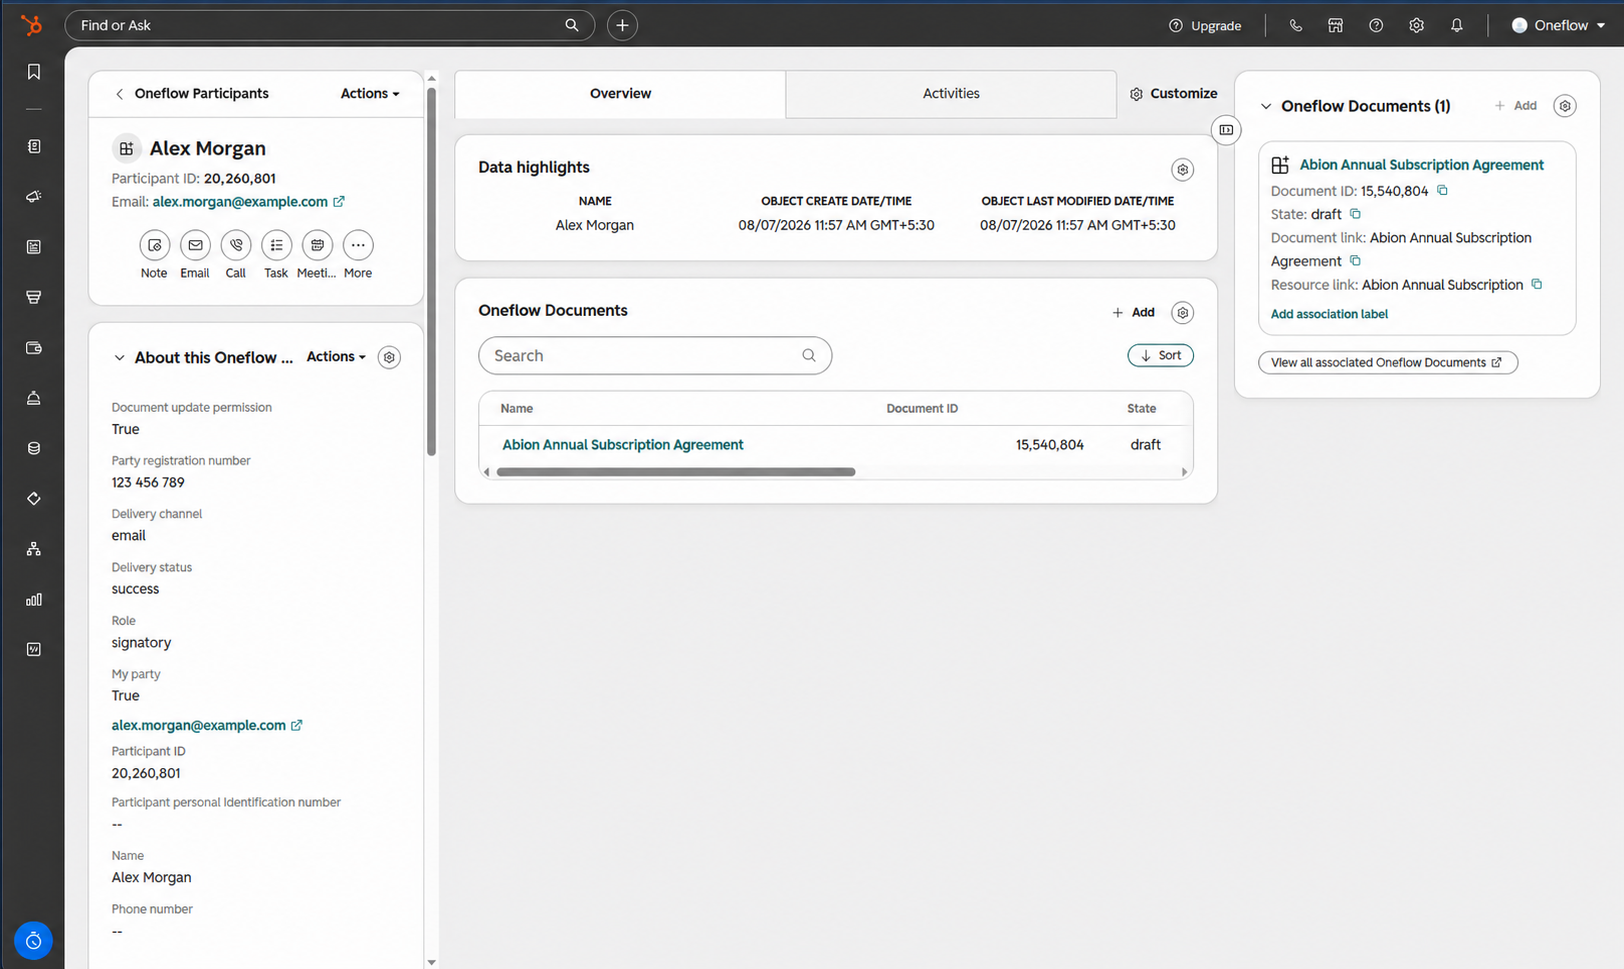This screenshot has height=969, width=1624.
Task: Open Data highlights settings gear
Action: coord(1183,170)
